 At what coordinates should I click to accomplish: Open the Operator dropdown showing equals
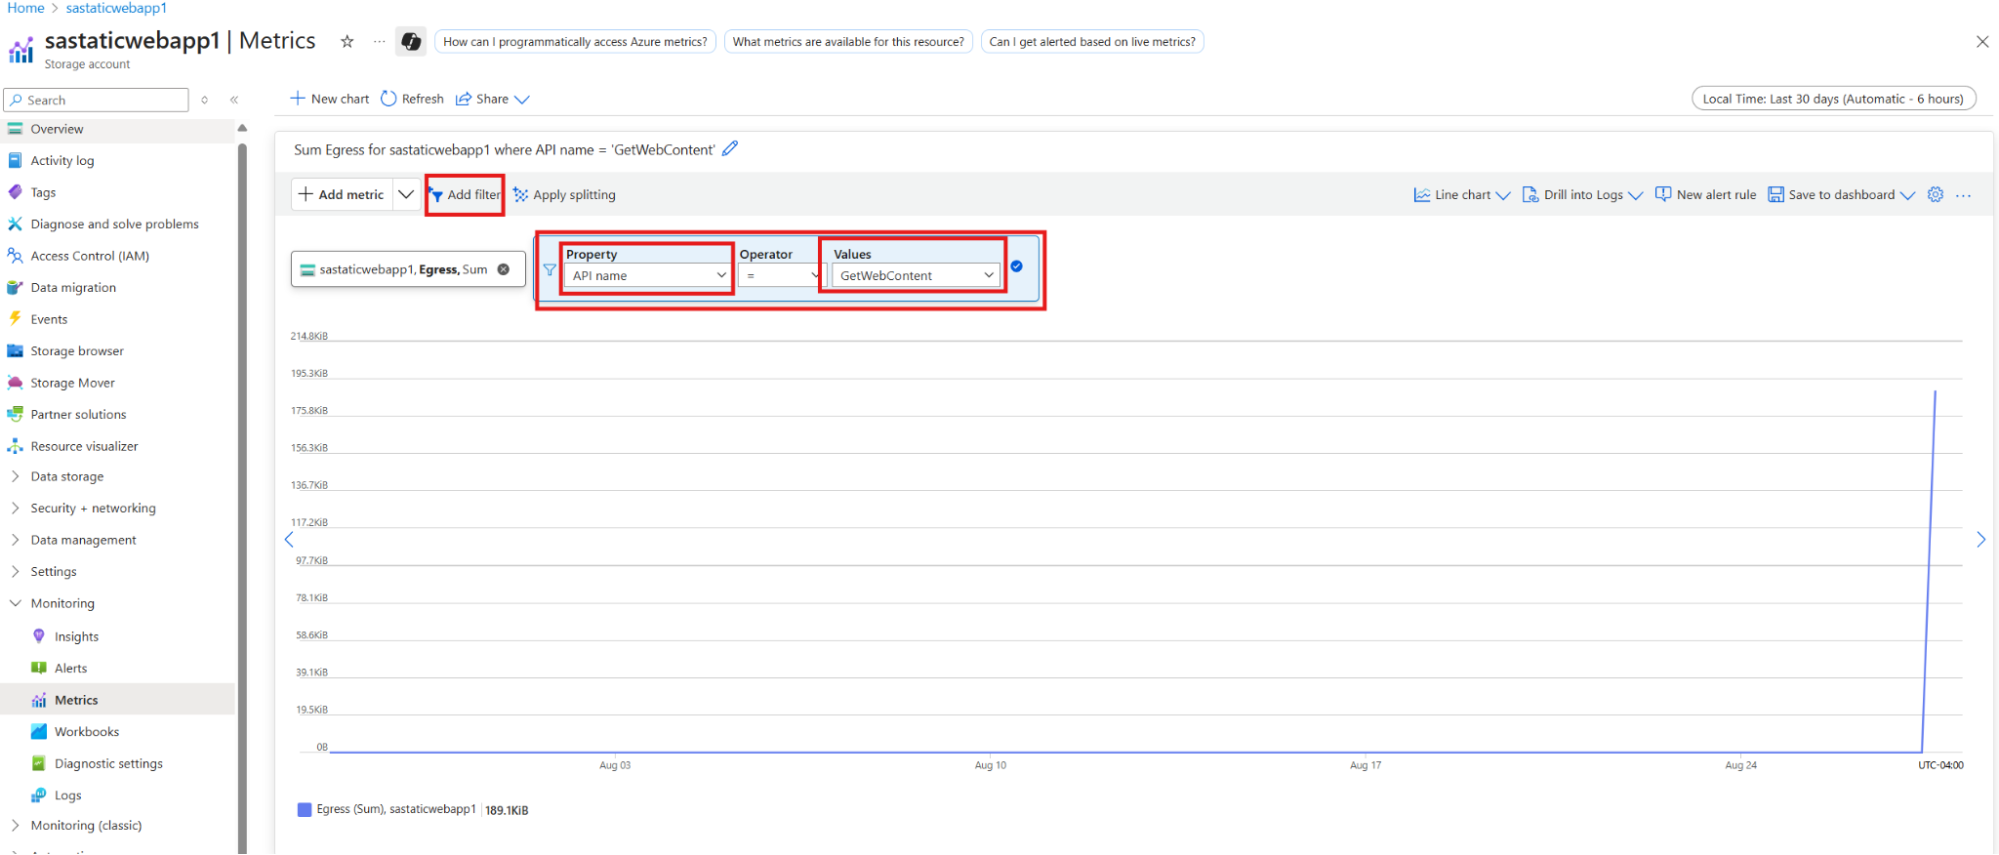coord(780,276)
